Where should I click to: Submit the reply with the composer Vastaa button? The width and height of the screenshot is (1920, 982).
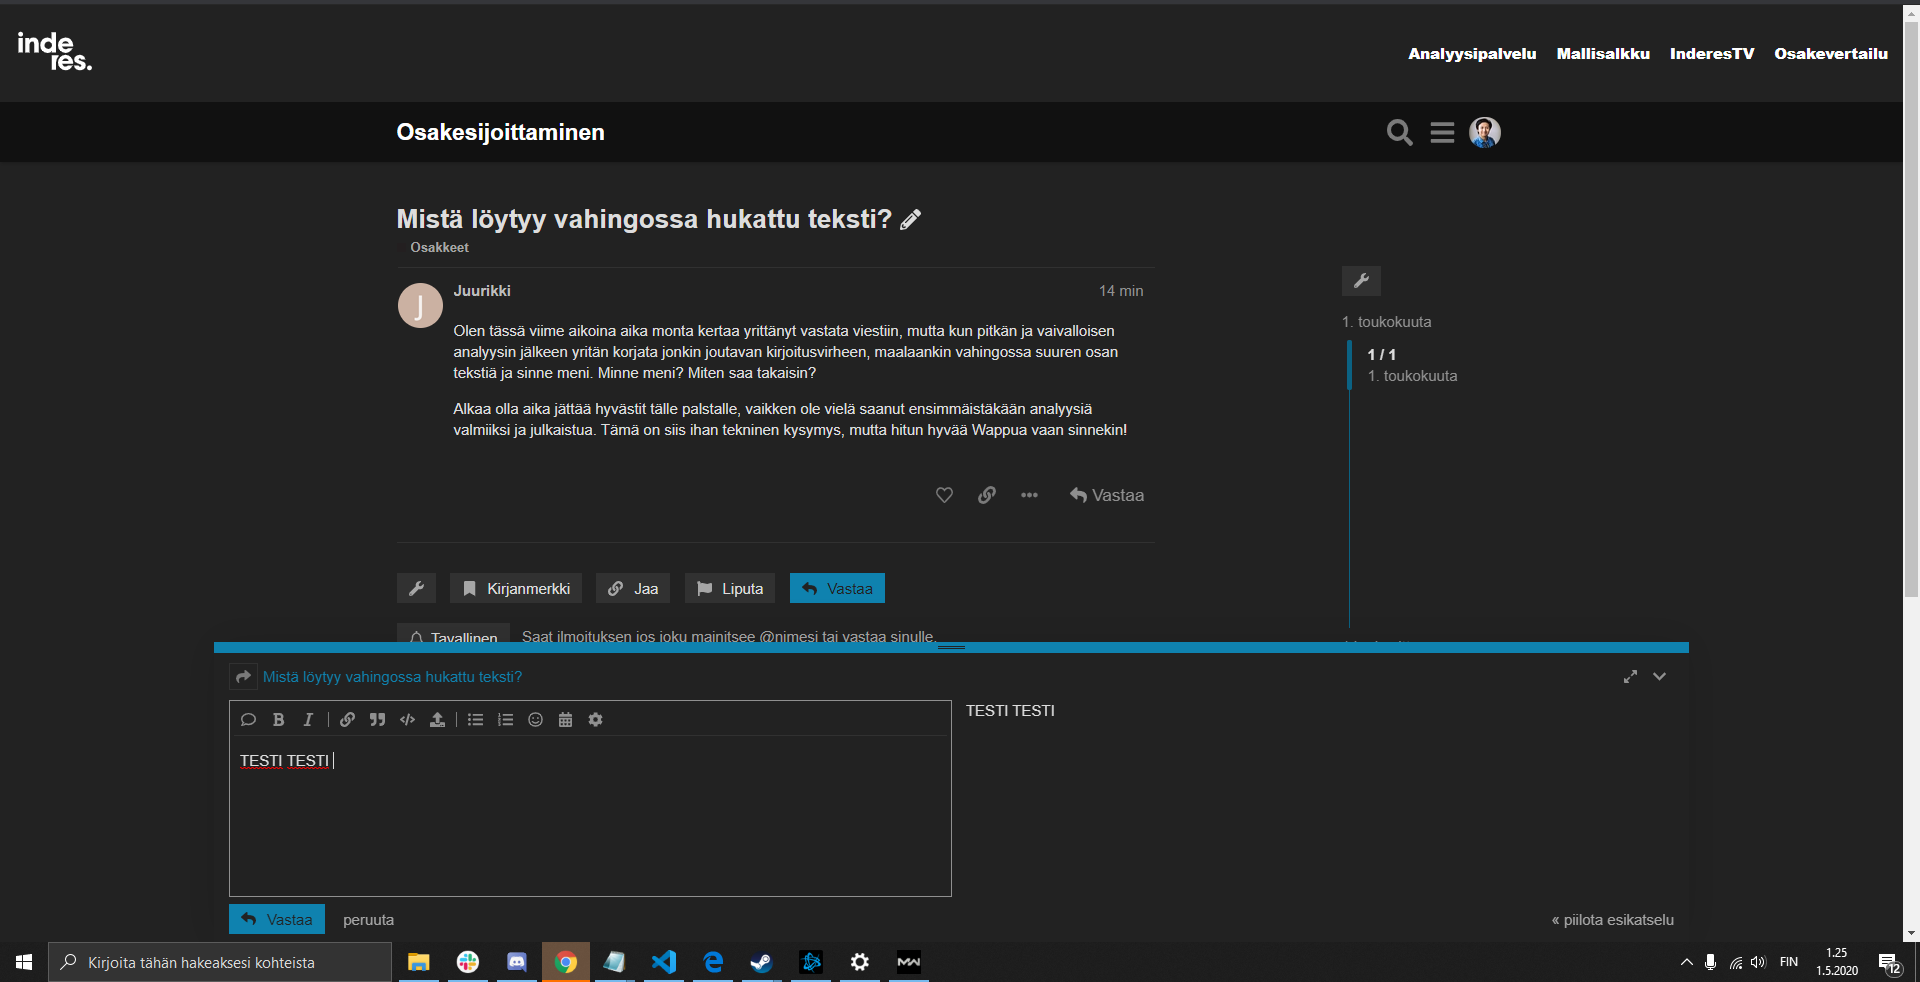(x=277, y=920)
